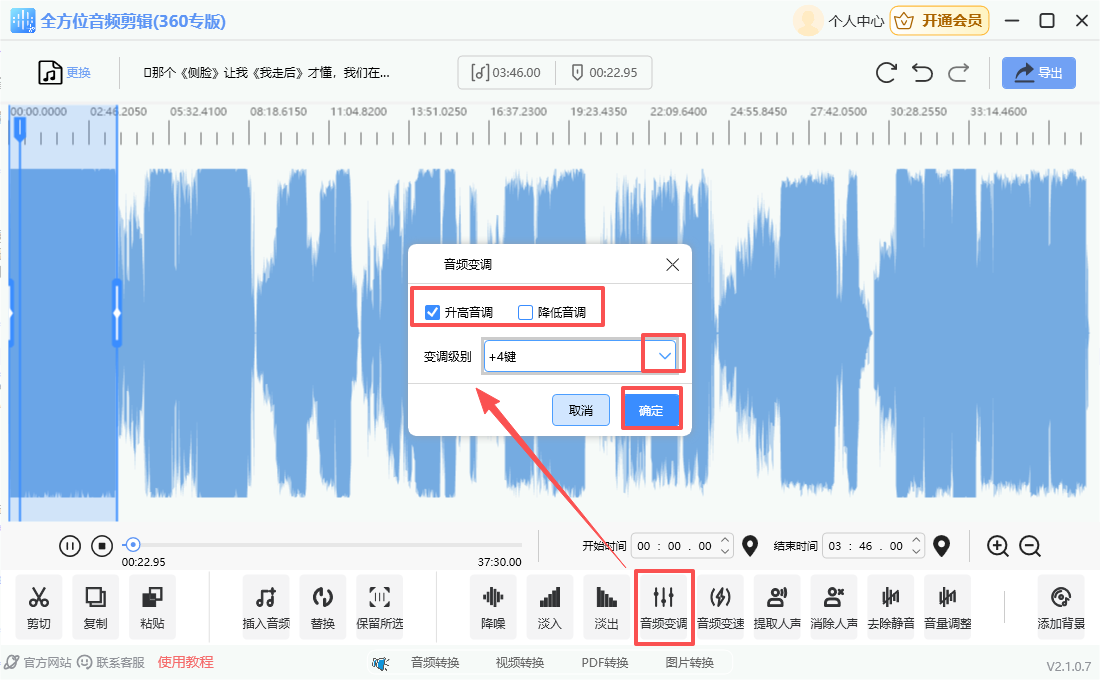Pause playback with the pause button
The height and width of the screenshot is (680, 1100).
(70, 546)
